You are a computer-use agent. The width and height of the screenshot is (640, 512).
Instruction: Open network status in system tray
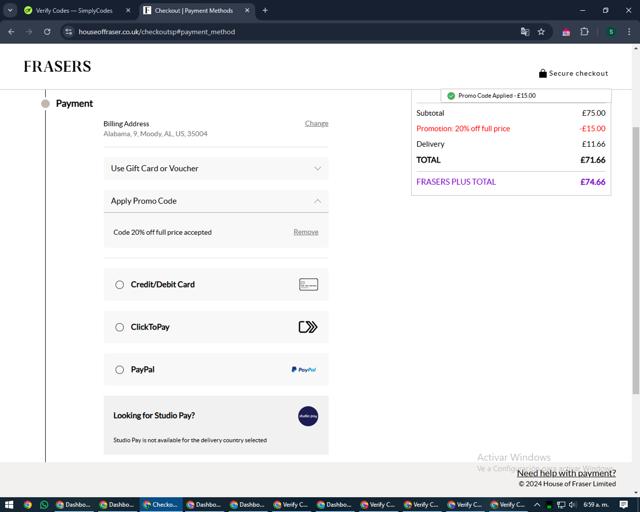(561, 505)
